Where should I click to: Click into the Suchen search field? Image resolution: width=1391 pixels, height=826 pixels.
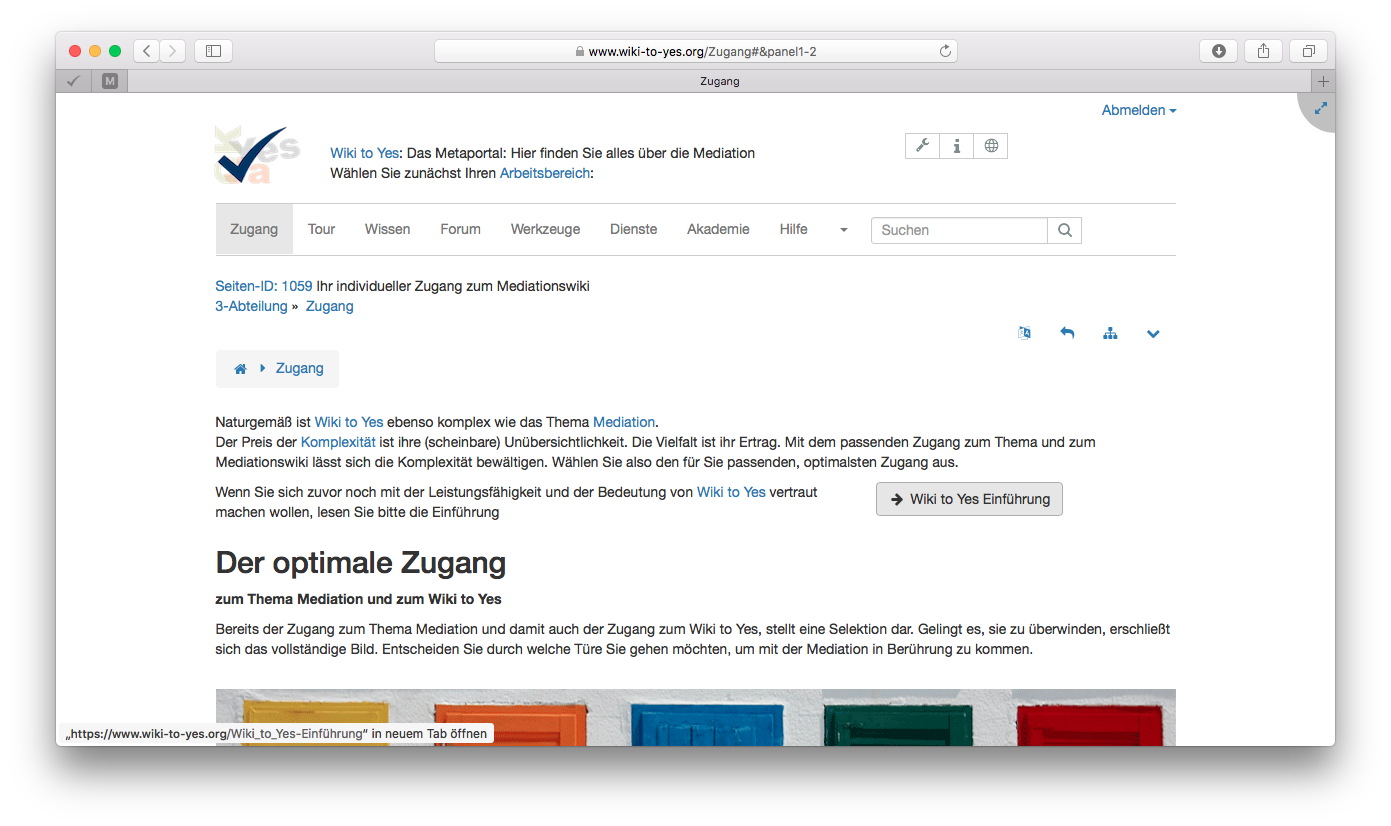point(958,230)
